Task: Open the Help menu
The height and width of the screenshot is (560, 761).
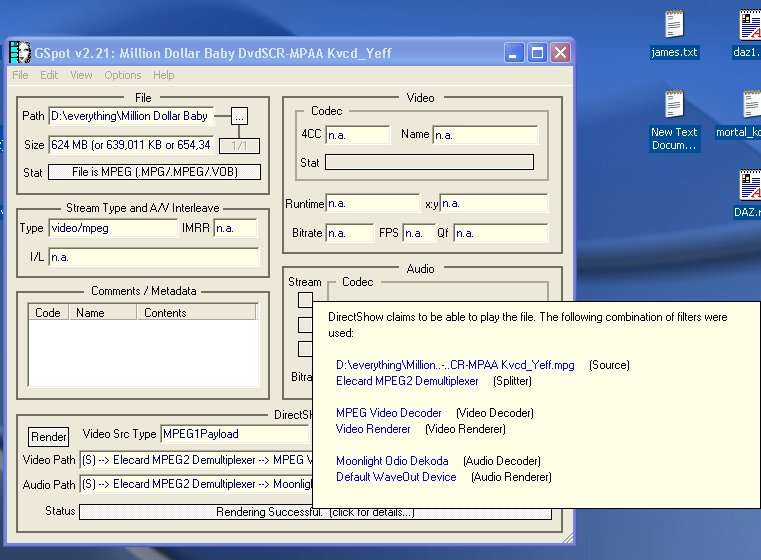Action: pos(164,75)
